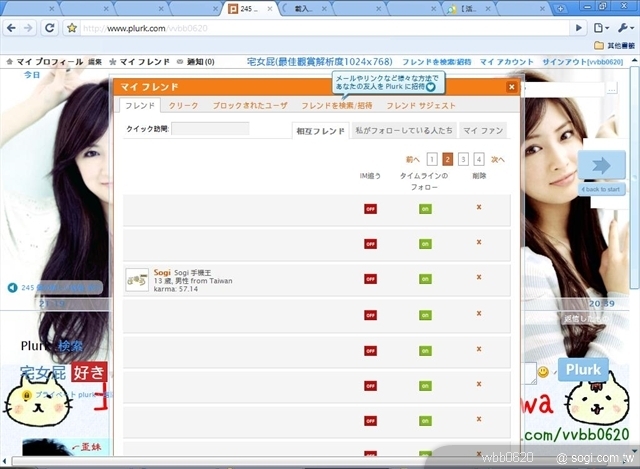Open マイ アカウント link

click(x=506, y=62)
